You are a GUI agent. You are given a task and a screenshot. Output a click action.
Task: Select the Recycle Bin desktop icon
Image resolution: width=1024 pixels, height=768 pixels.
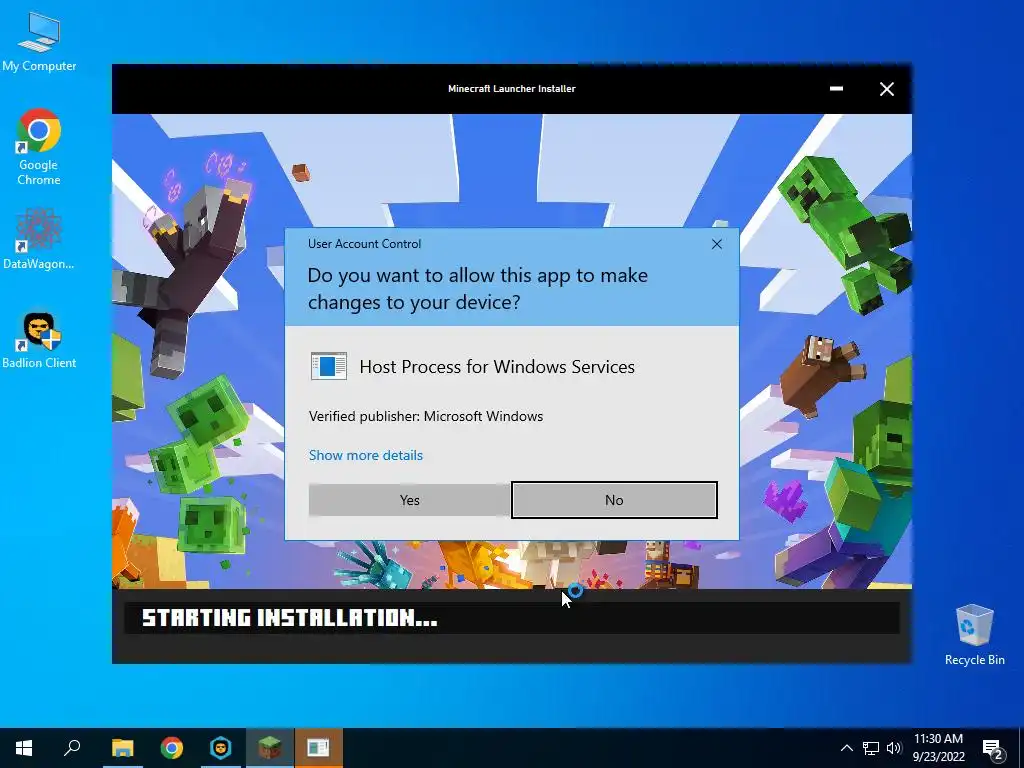point(974,635)
